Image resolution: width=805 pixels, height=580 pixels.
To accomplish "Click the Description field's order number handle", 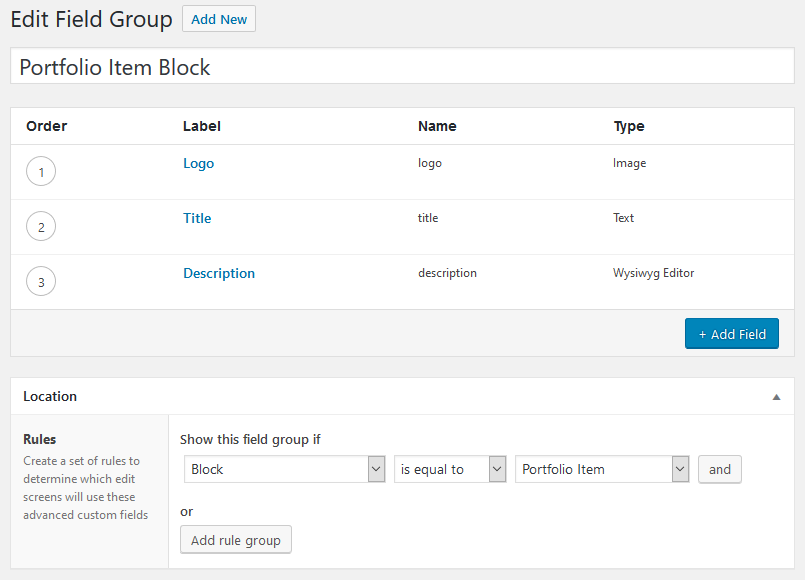I will (x=41, y=281).
